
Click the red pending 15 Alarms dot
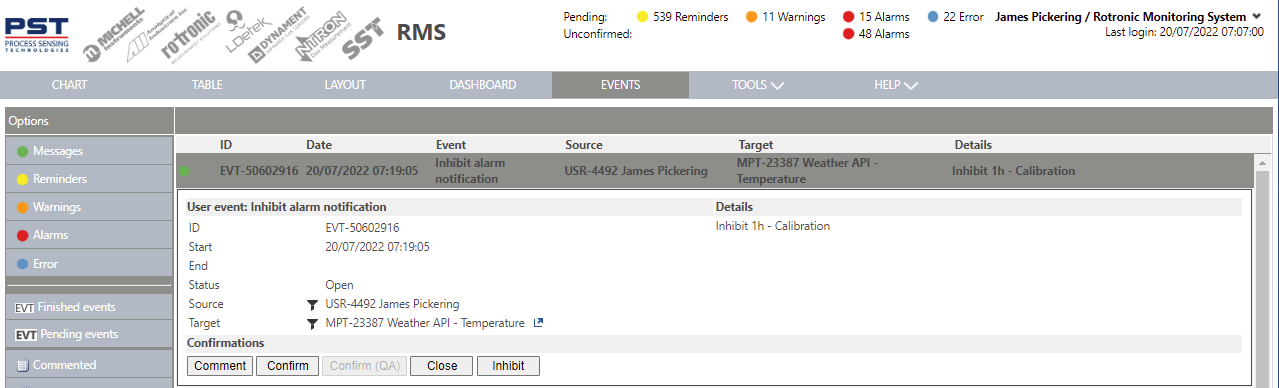click(x=848, y=17)
